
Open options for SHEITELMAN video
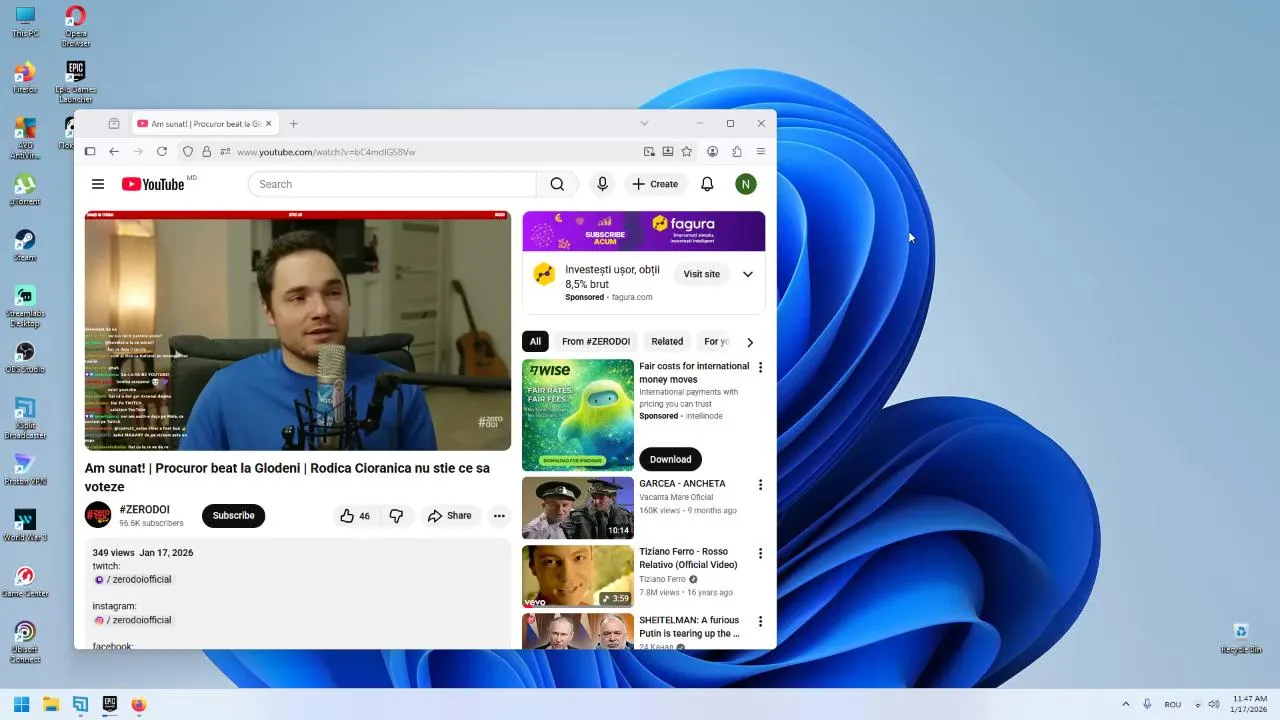point(760,621)
